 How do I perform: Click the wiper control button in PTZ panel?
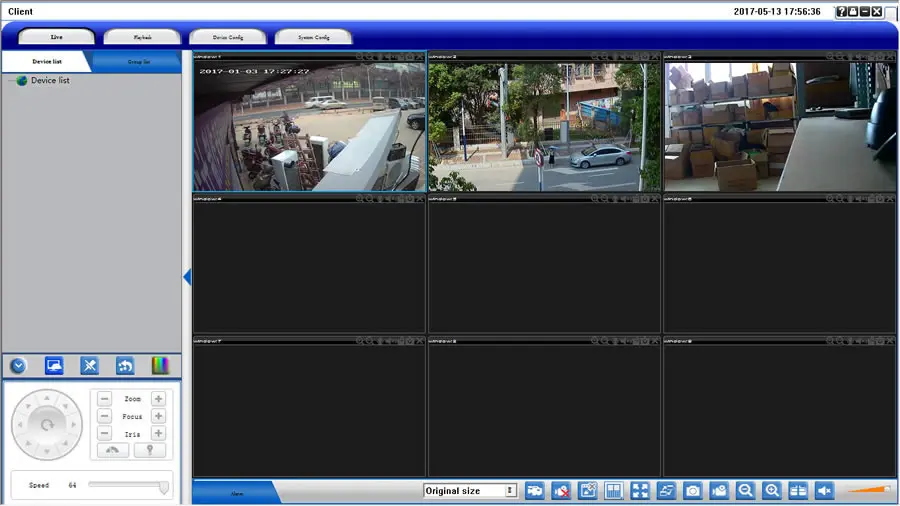[112, 450]
